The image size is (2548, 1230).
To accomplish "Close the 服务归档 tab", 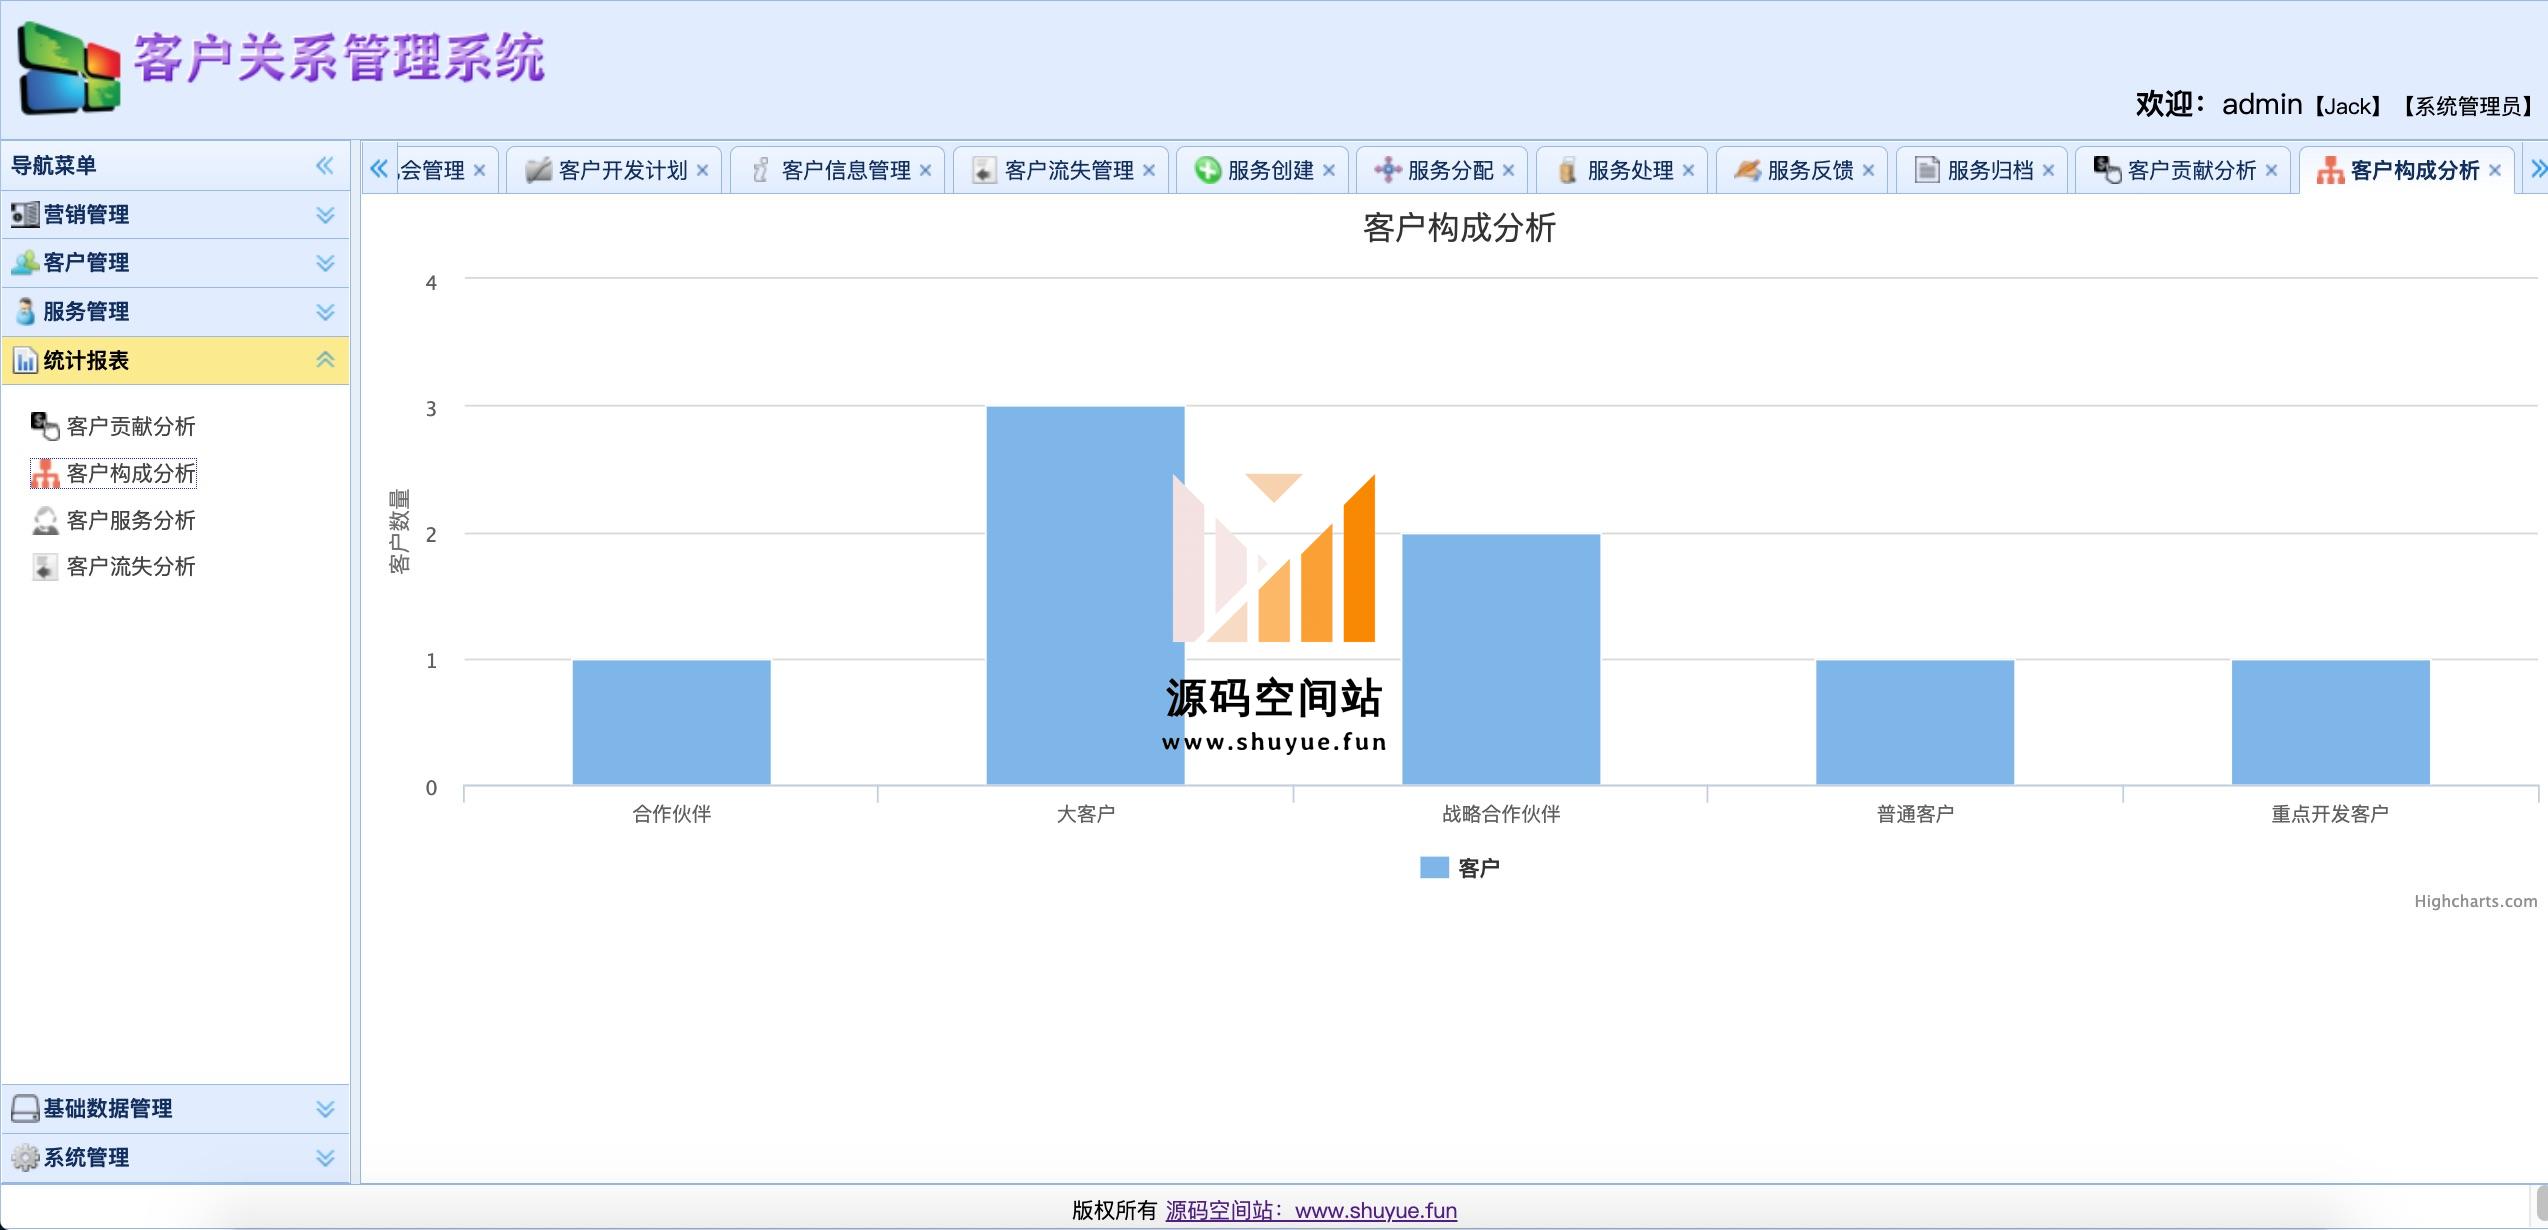I will [2048, 171].
